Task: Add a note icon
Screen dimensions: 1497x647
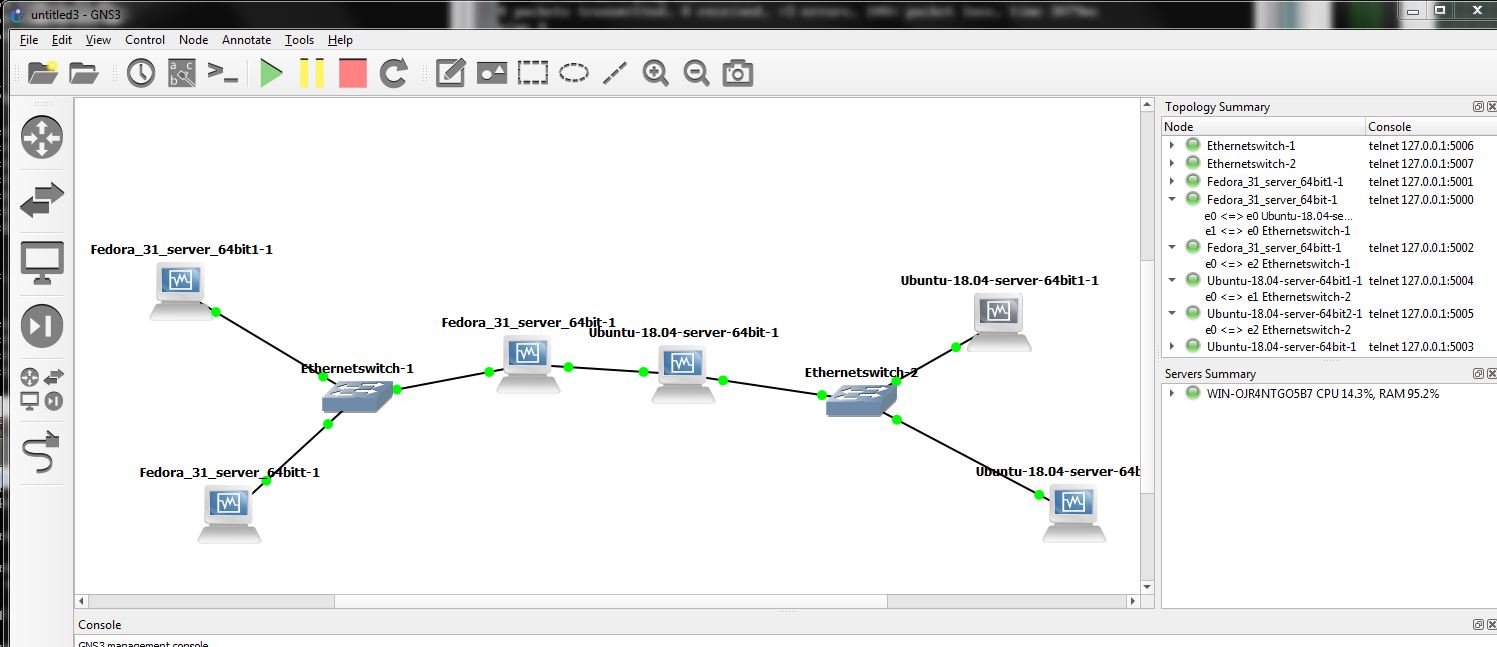Action: (x=451, y=73)
